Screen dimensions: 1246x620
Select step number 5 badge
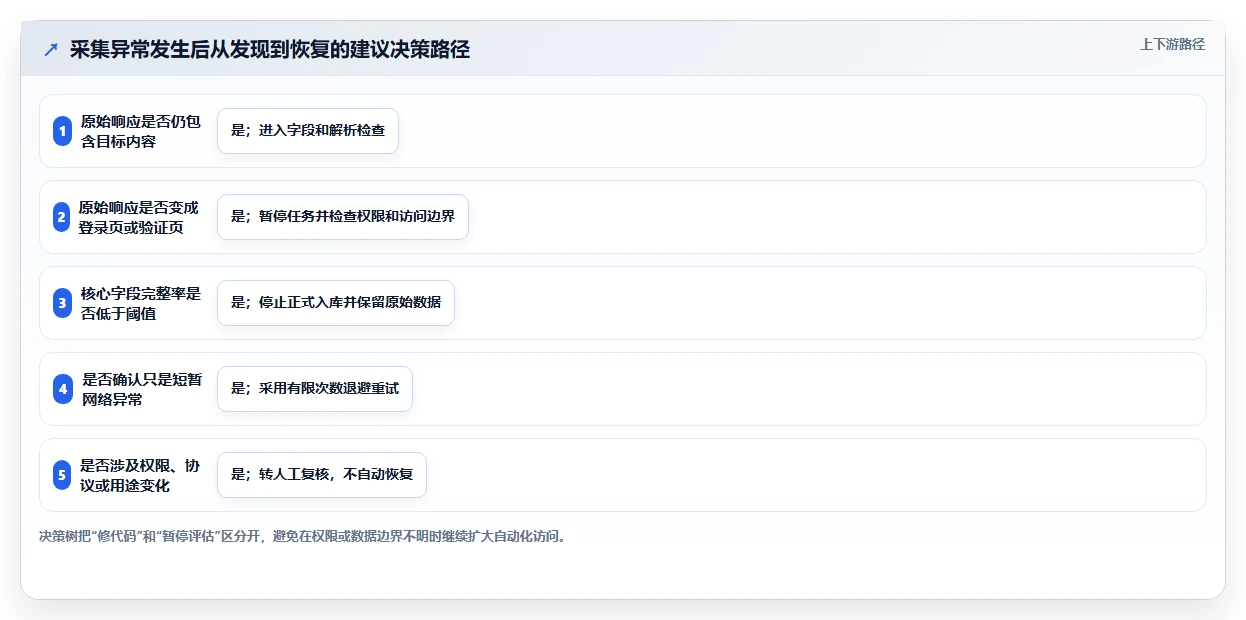coord(62,475)
